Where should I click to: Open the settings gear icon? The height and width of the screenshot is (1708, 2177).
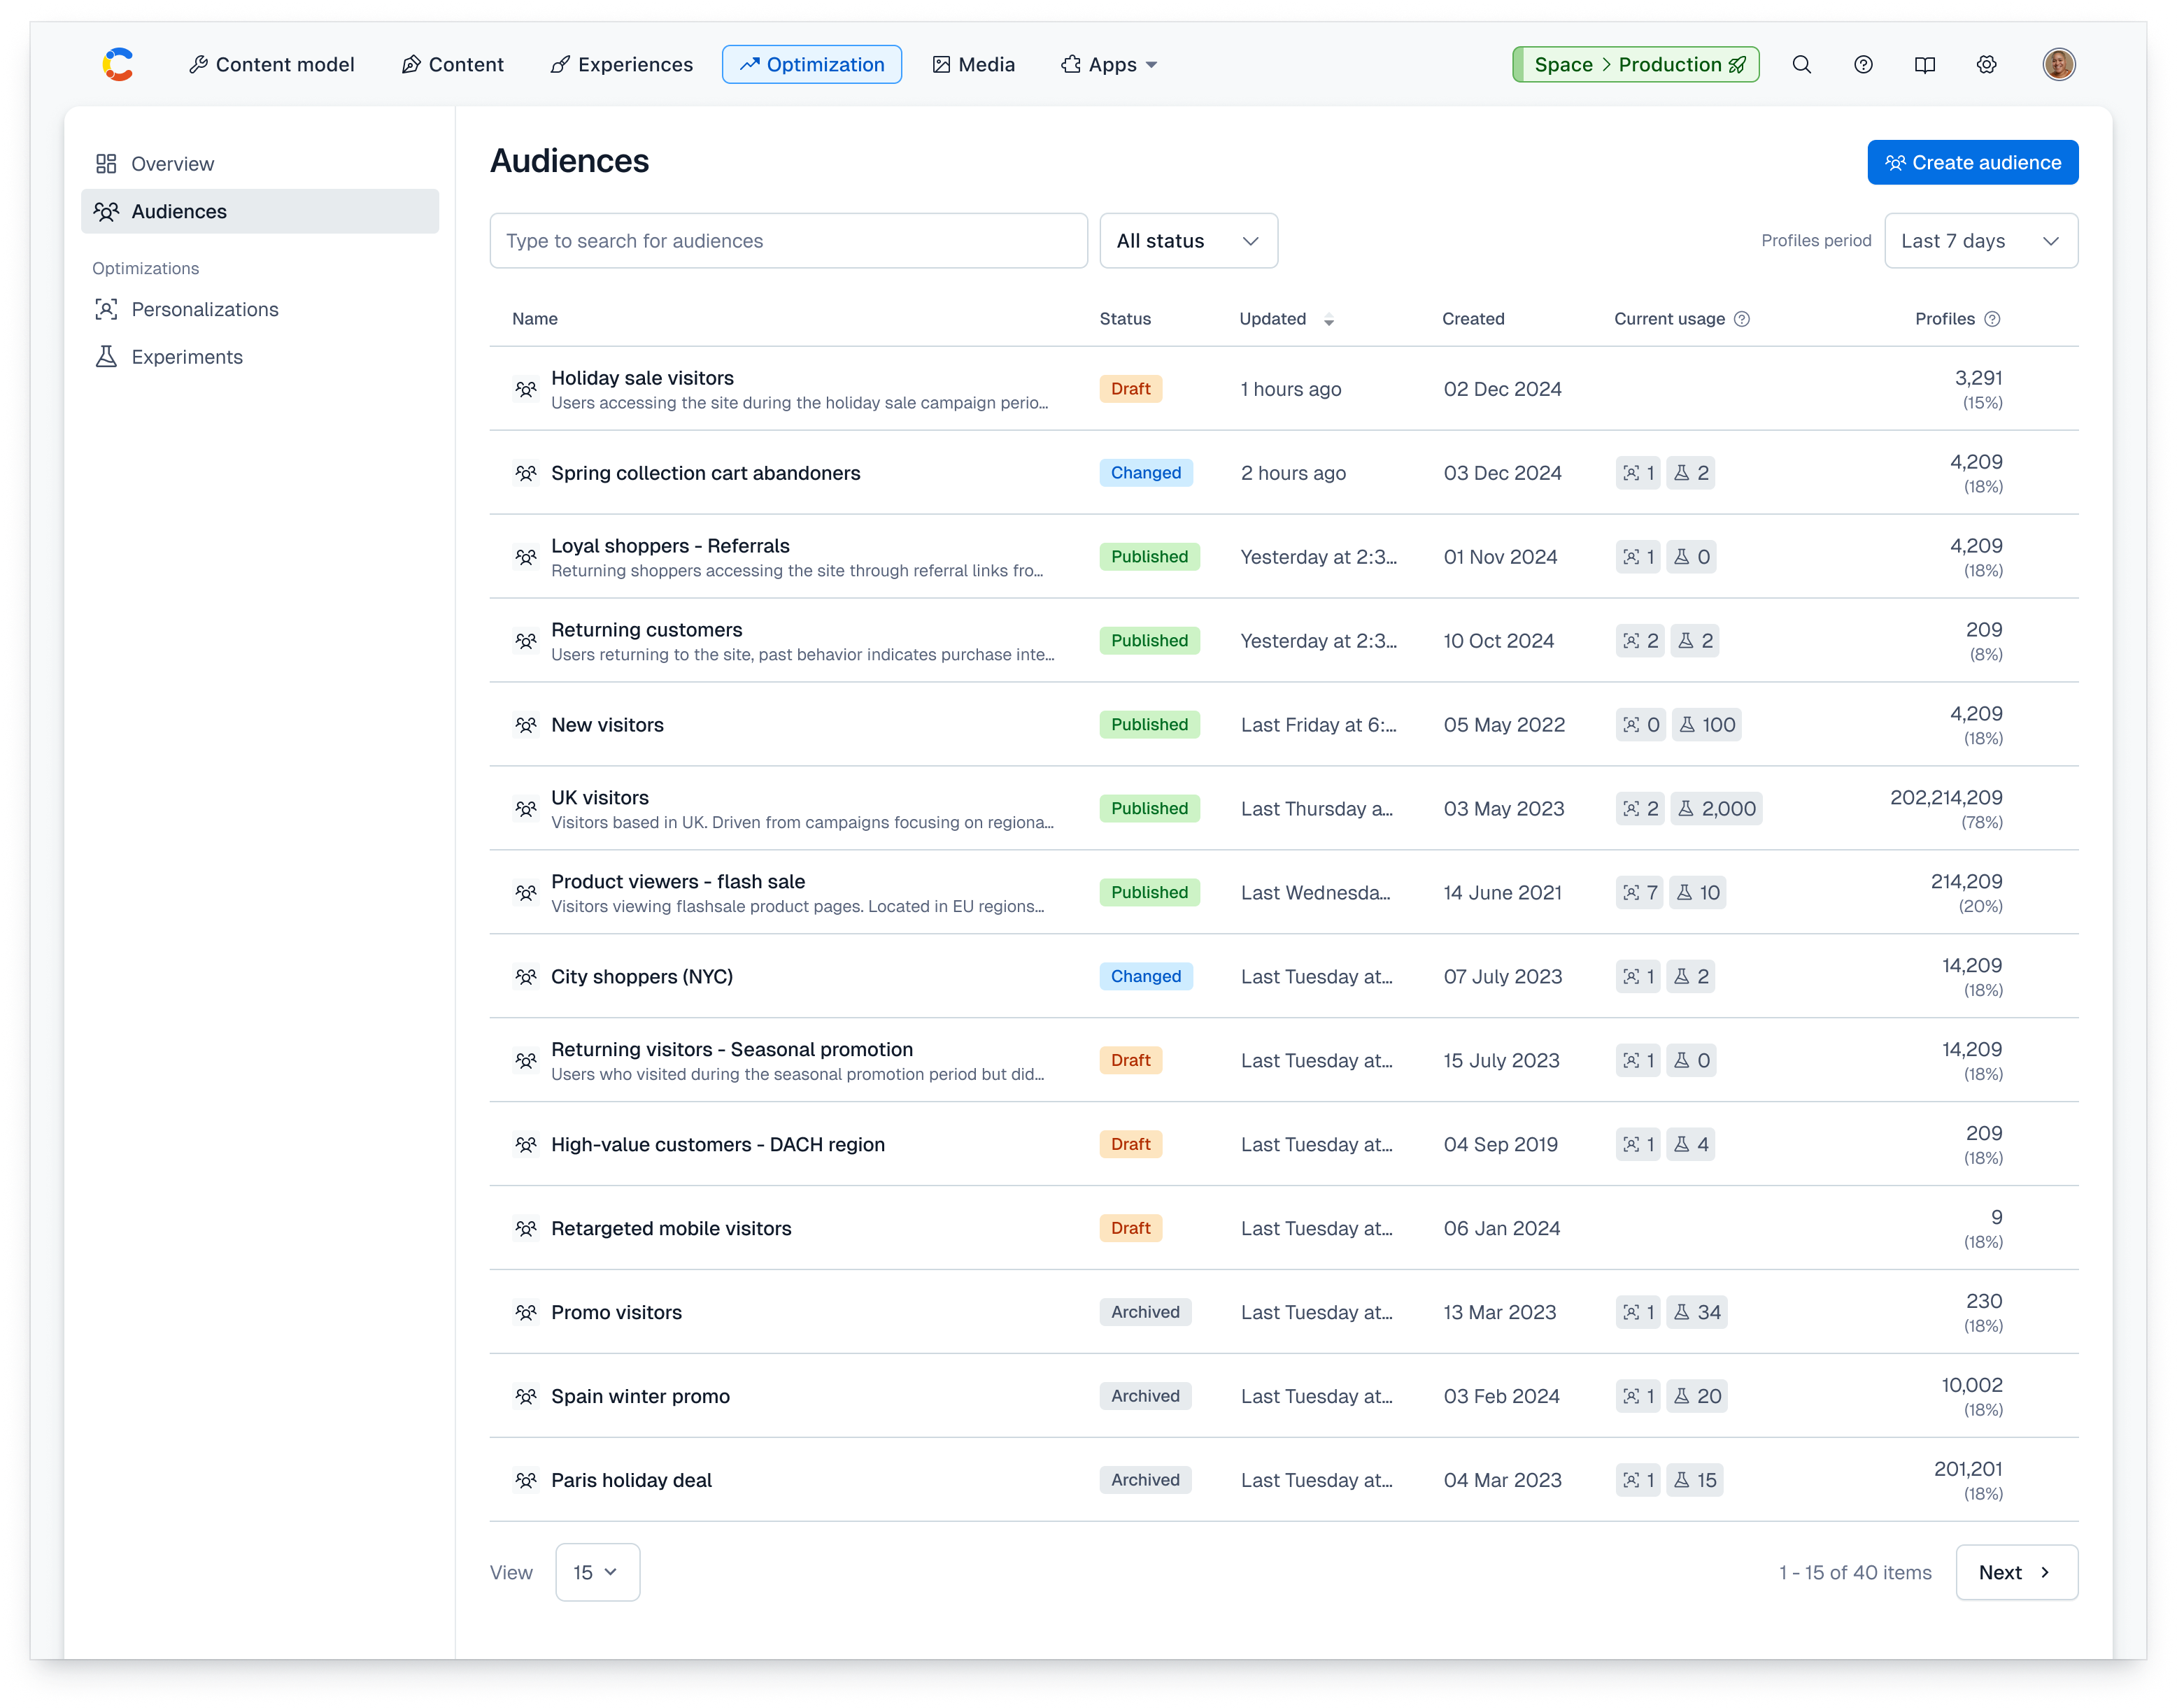(x=1986, y=65)
